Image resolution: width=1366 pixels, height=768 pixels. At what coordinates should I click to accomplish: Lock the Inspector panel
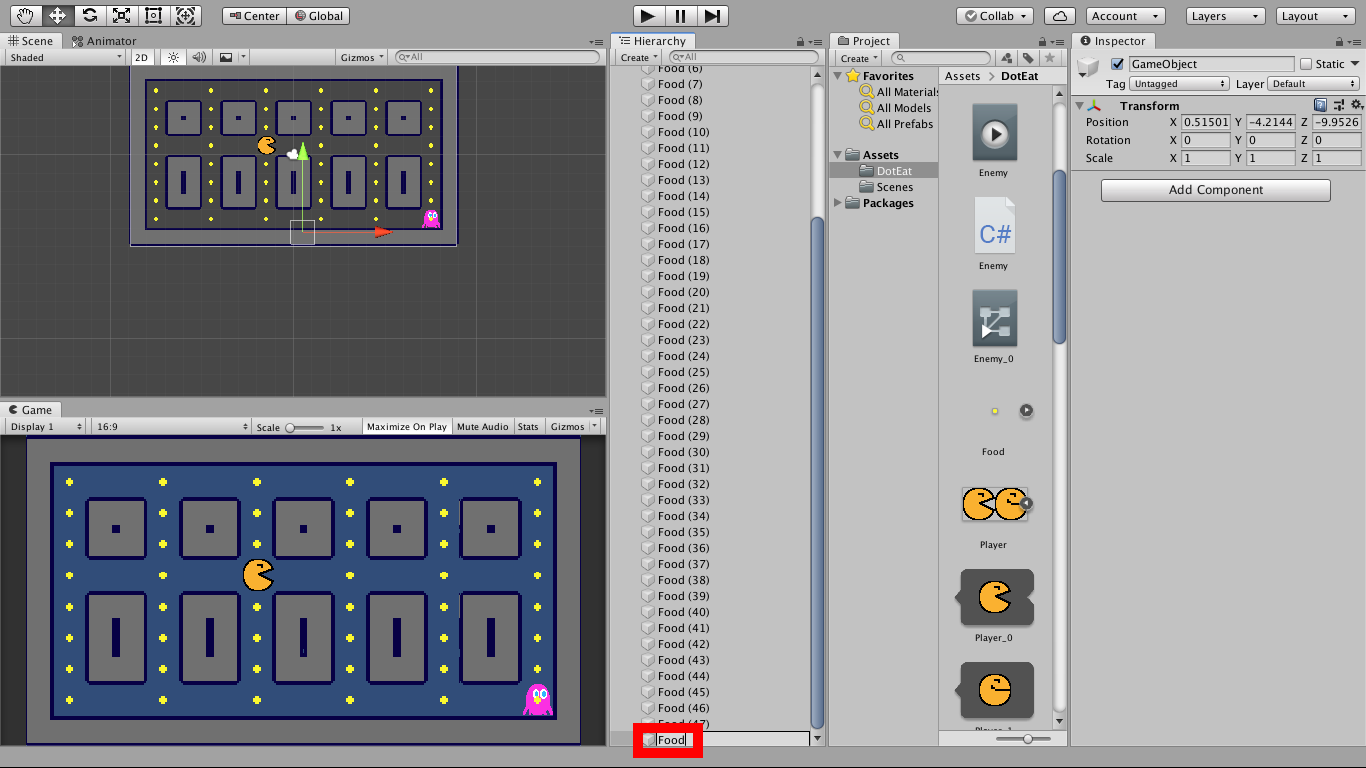point(1340,42)
